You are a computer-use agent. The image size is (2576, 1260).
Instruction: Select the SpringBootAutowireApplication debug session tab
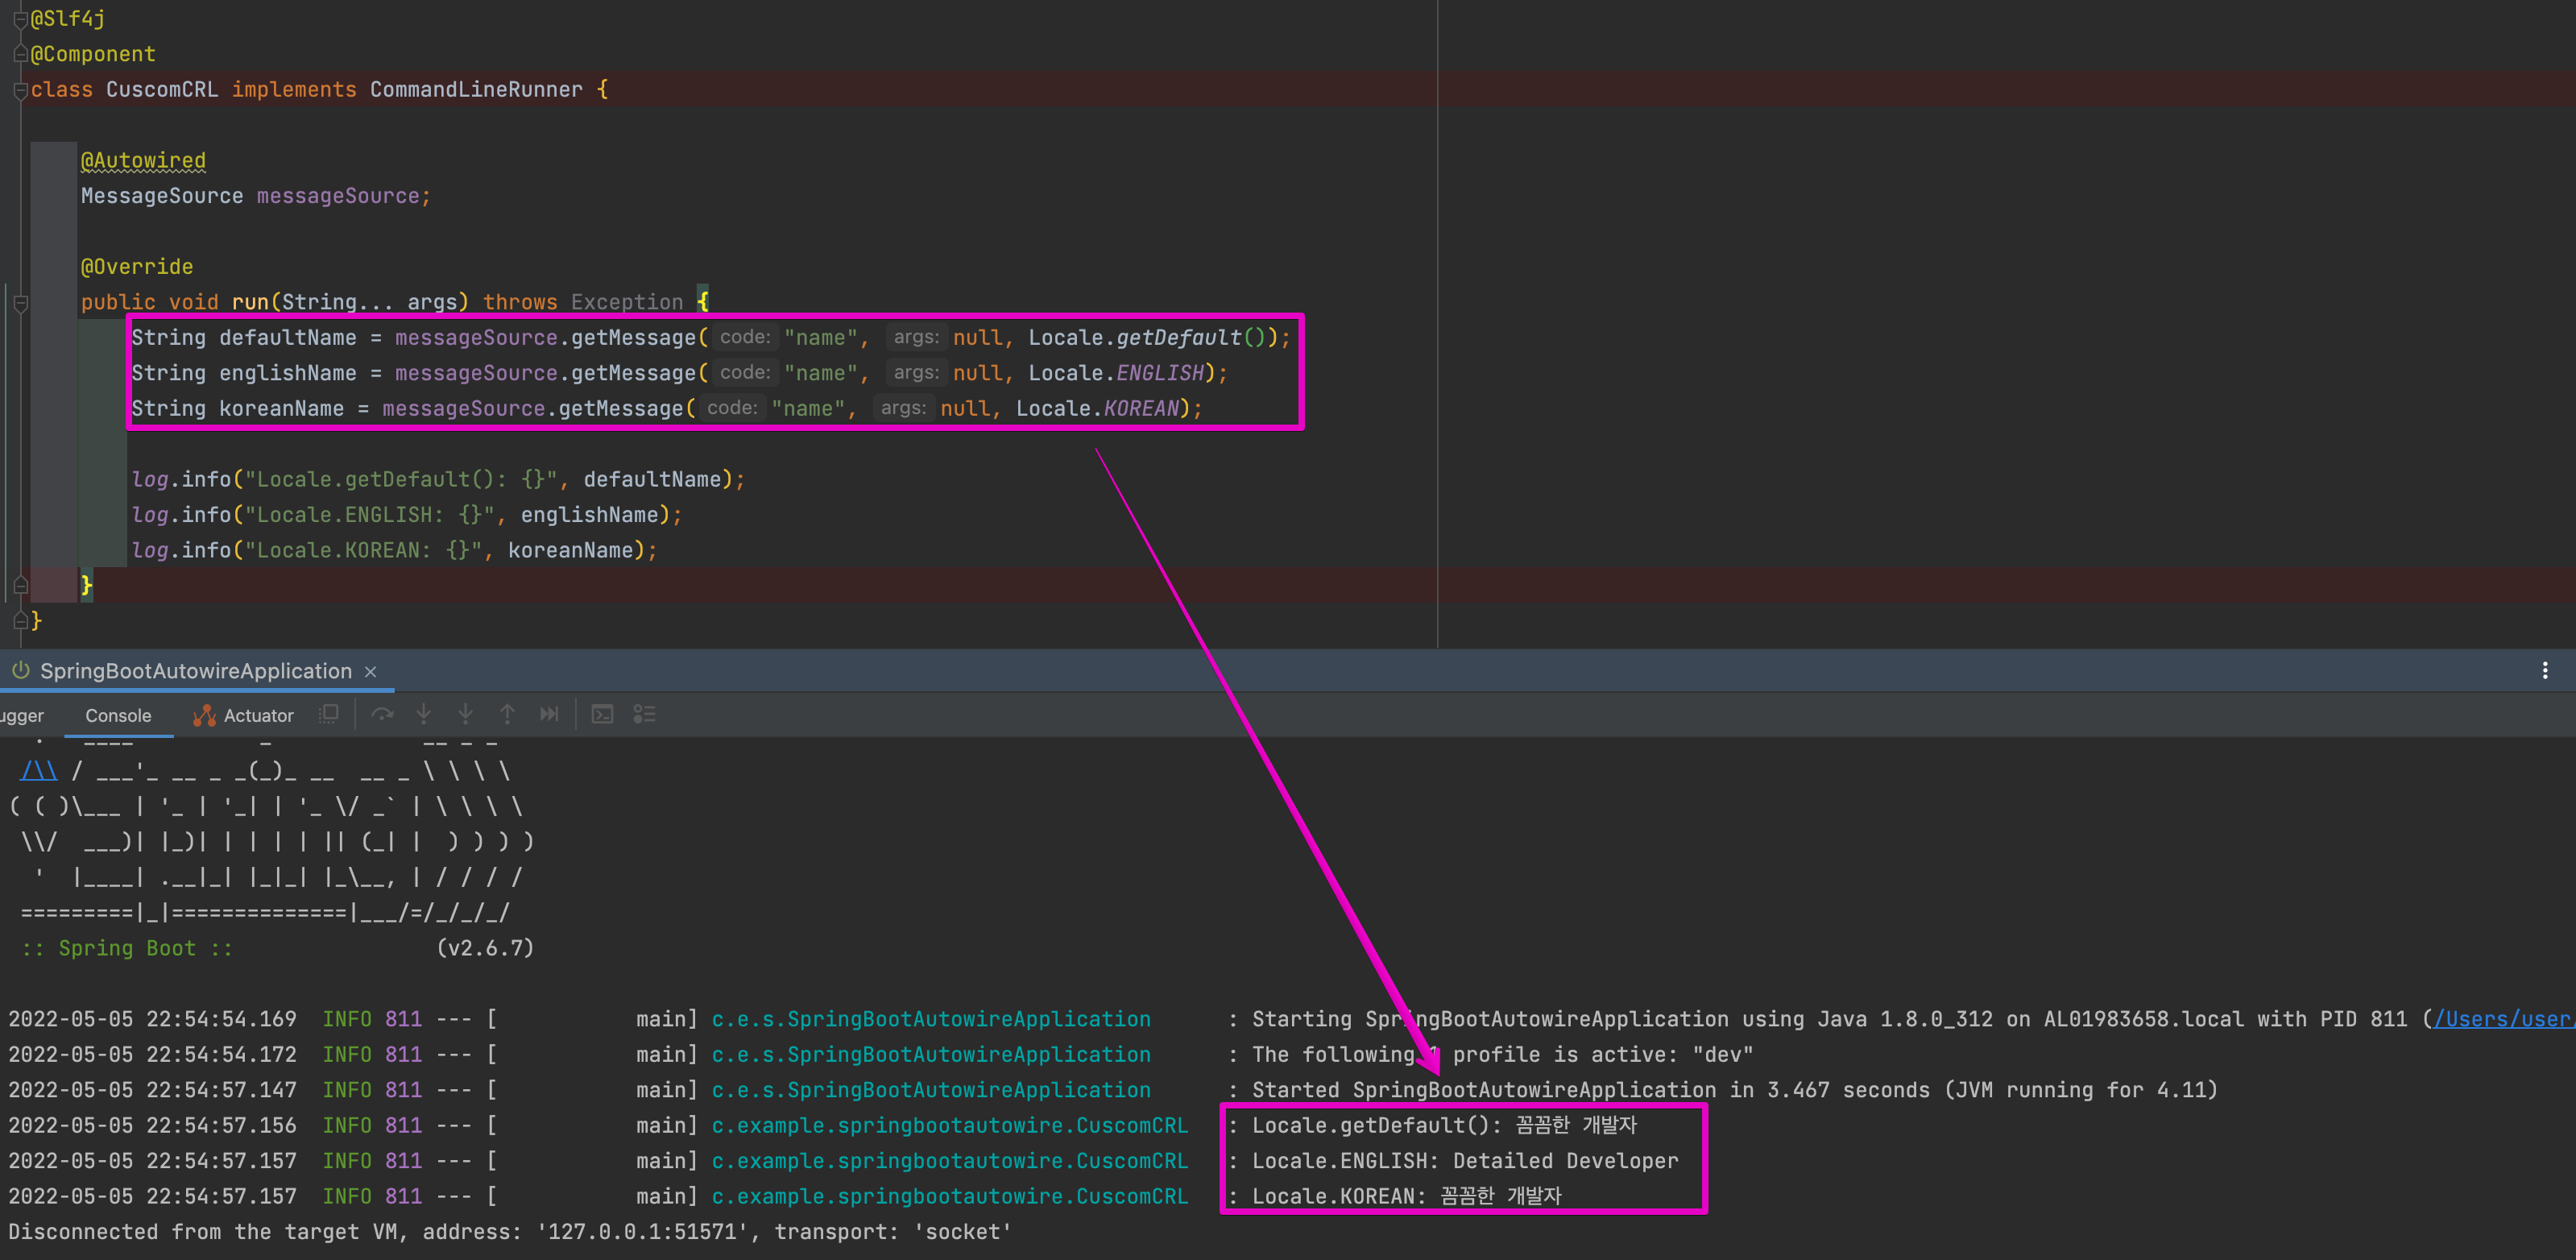[x=195, y=671]
